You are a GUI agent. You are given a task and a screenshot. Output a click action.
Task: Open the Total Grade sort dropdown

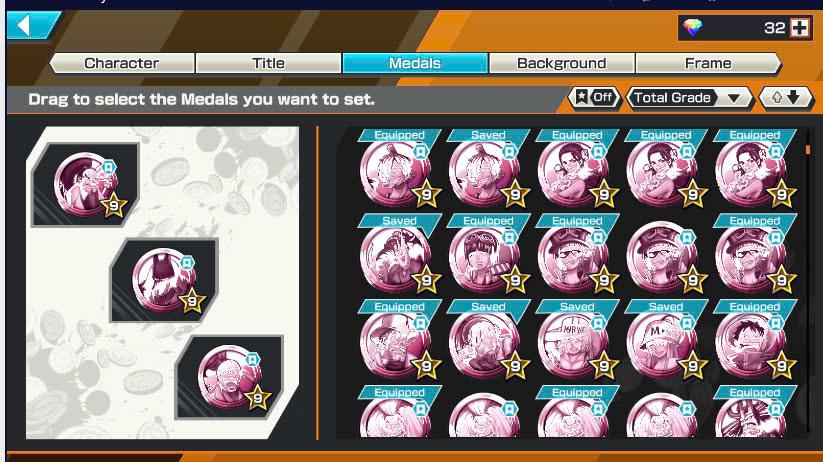point(689,98)
